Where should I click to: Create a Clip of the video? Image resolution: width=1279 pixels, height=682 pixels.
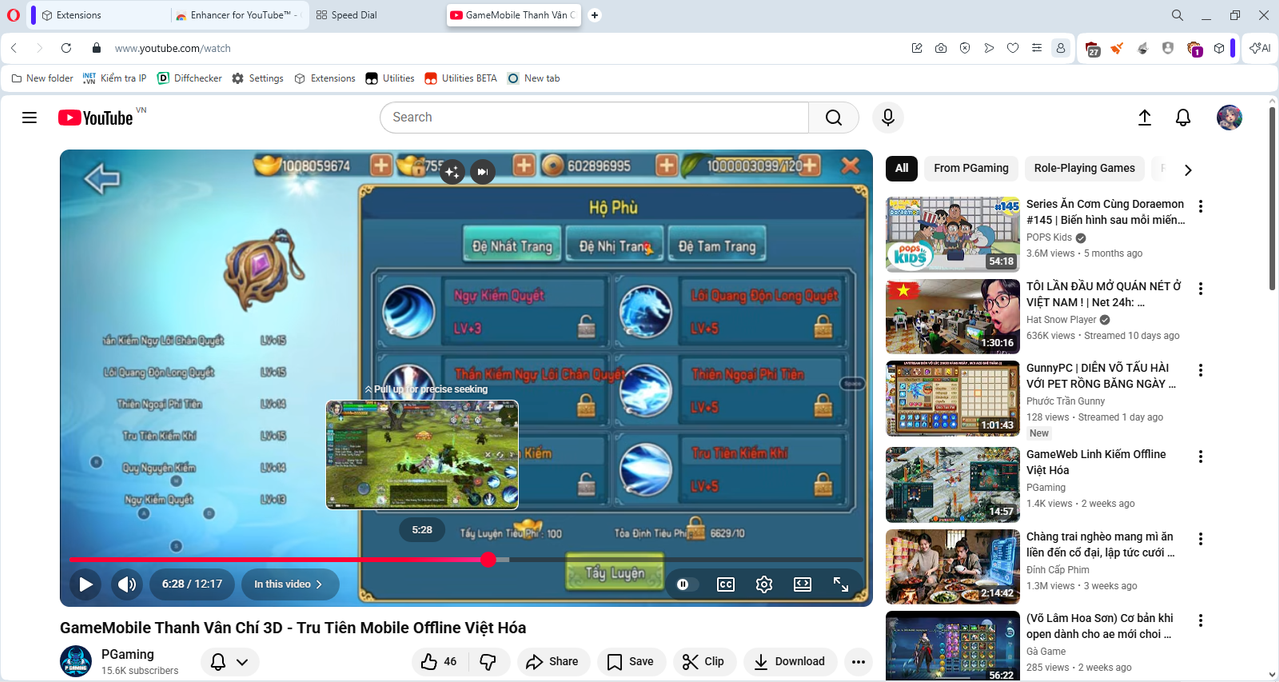click(x=703, y=661)
